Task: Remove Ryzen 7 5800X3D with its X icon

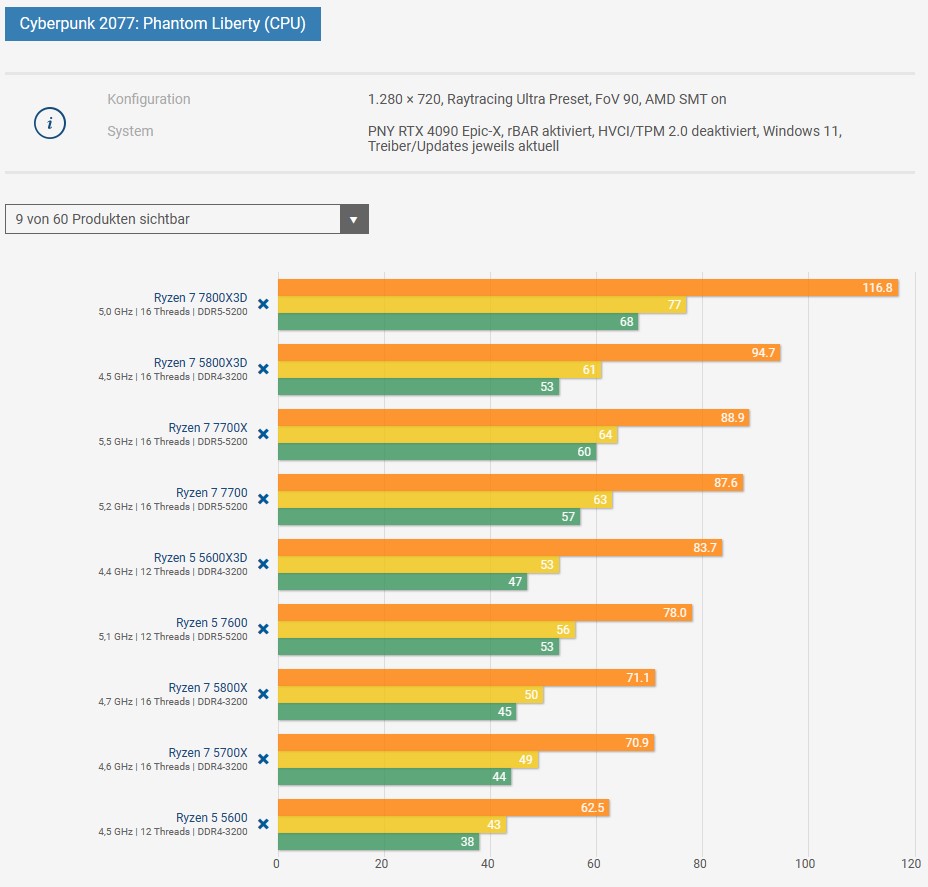Action: (263, 369)
